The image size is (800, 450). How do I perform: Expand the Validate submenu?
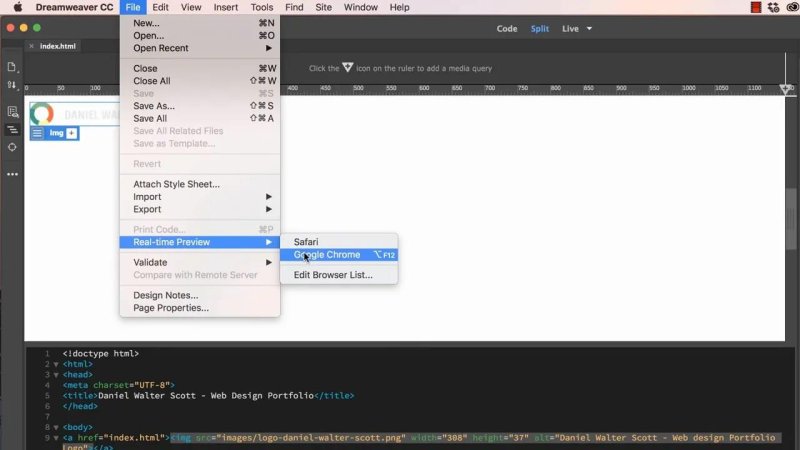199,262
